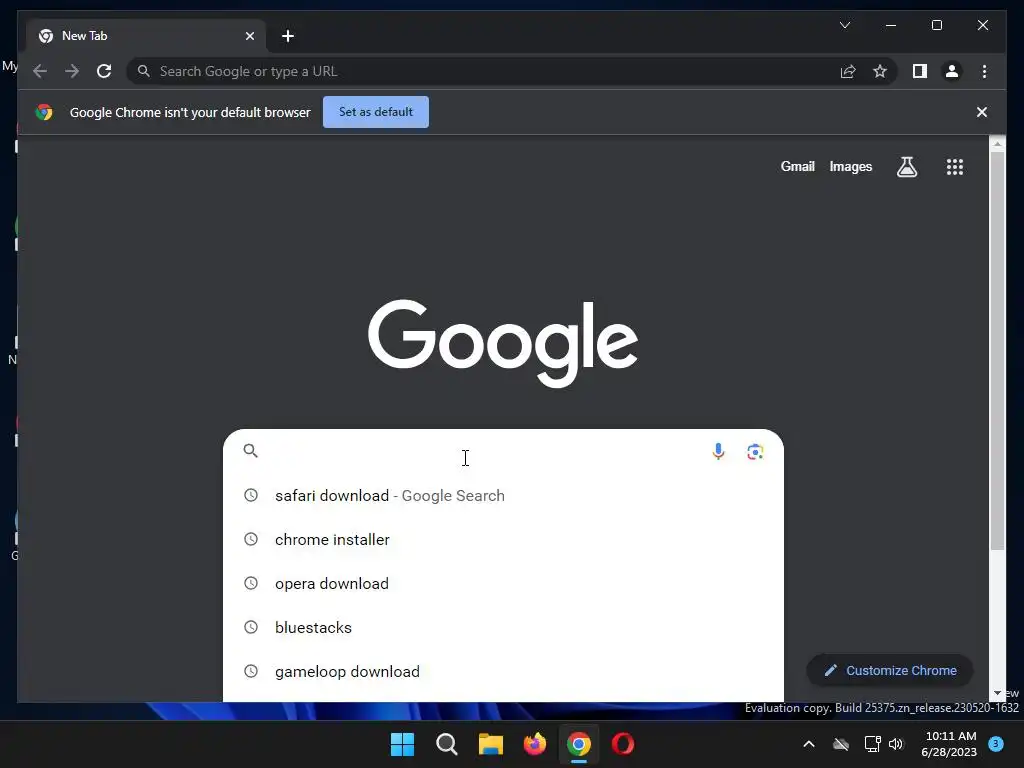Open a new tab with the plus button
Screen dimensions: 1024x768
287,36
